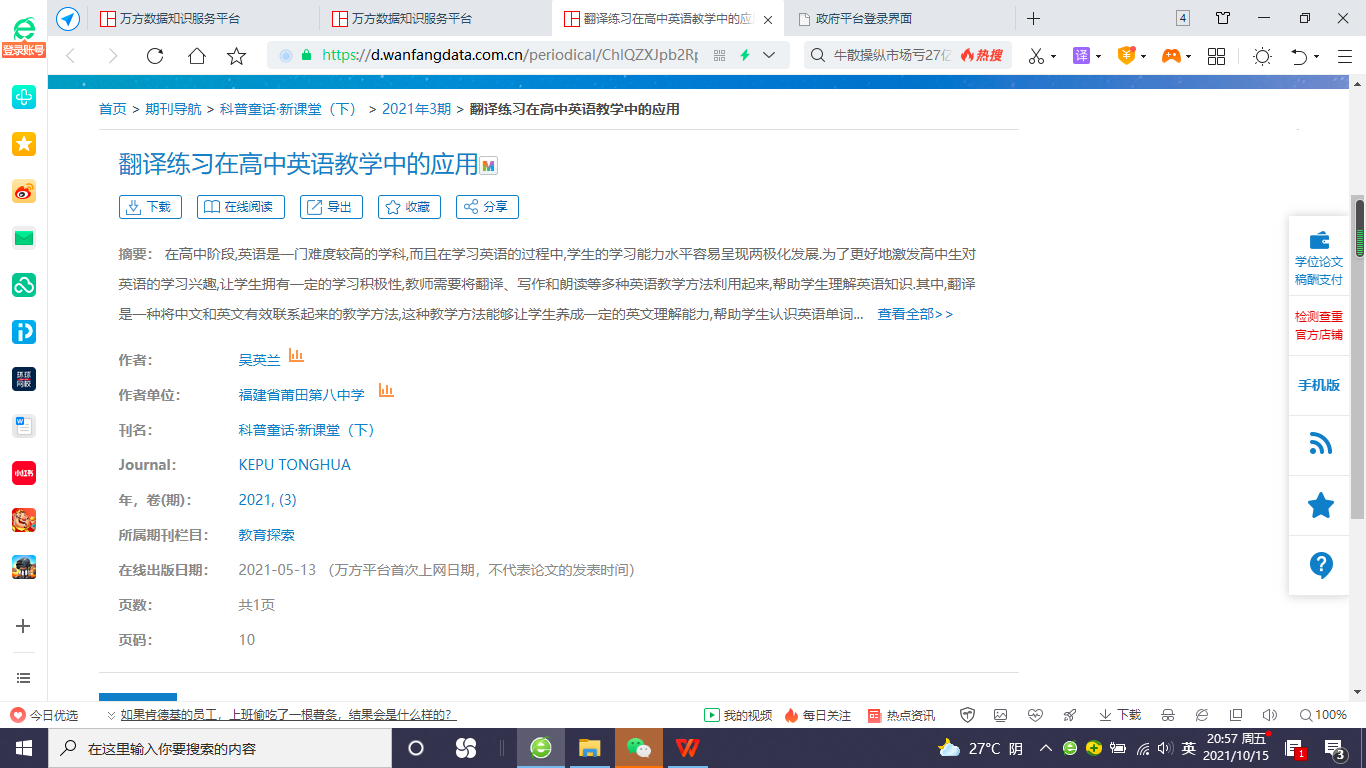This screenshot has width=1366, height=768.
Task: Click Windows taskbar search box
Action: (220, 748)
